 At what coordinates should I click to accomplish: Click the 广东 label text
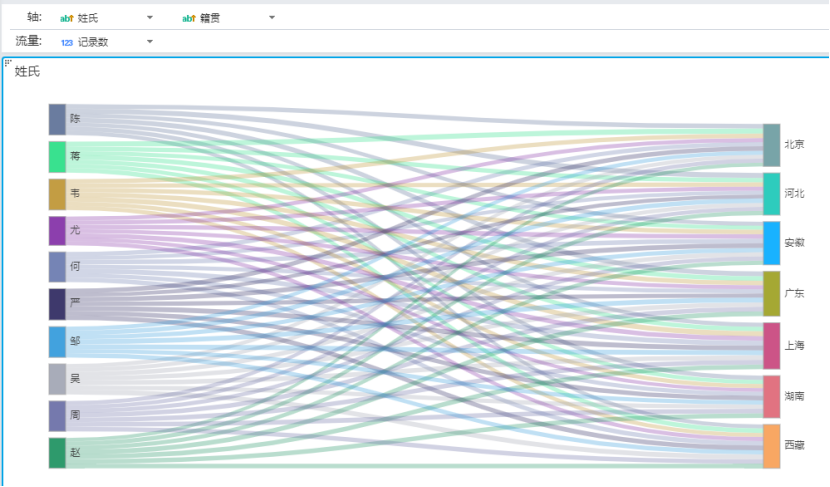point(795,293)
